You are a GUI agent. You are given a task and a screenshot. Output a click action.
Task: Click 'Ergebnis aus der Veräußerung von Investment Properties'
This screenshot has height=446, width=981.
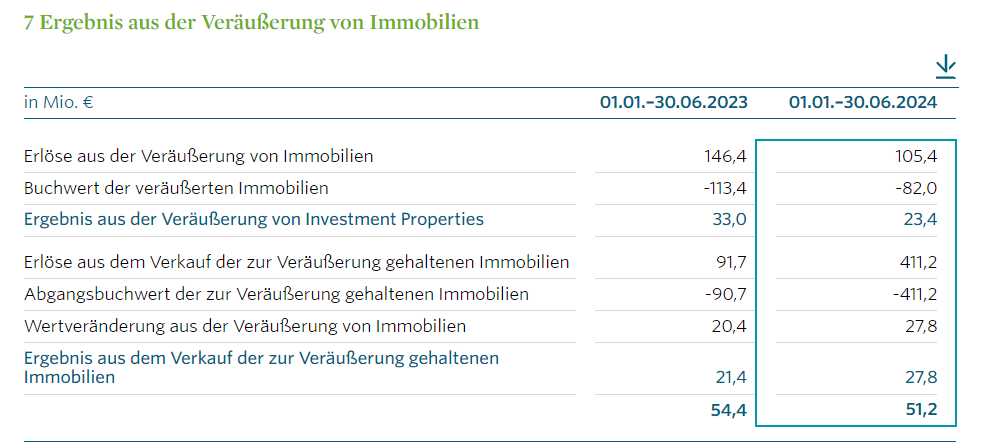point(253,219)
